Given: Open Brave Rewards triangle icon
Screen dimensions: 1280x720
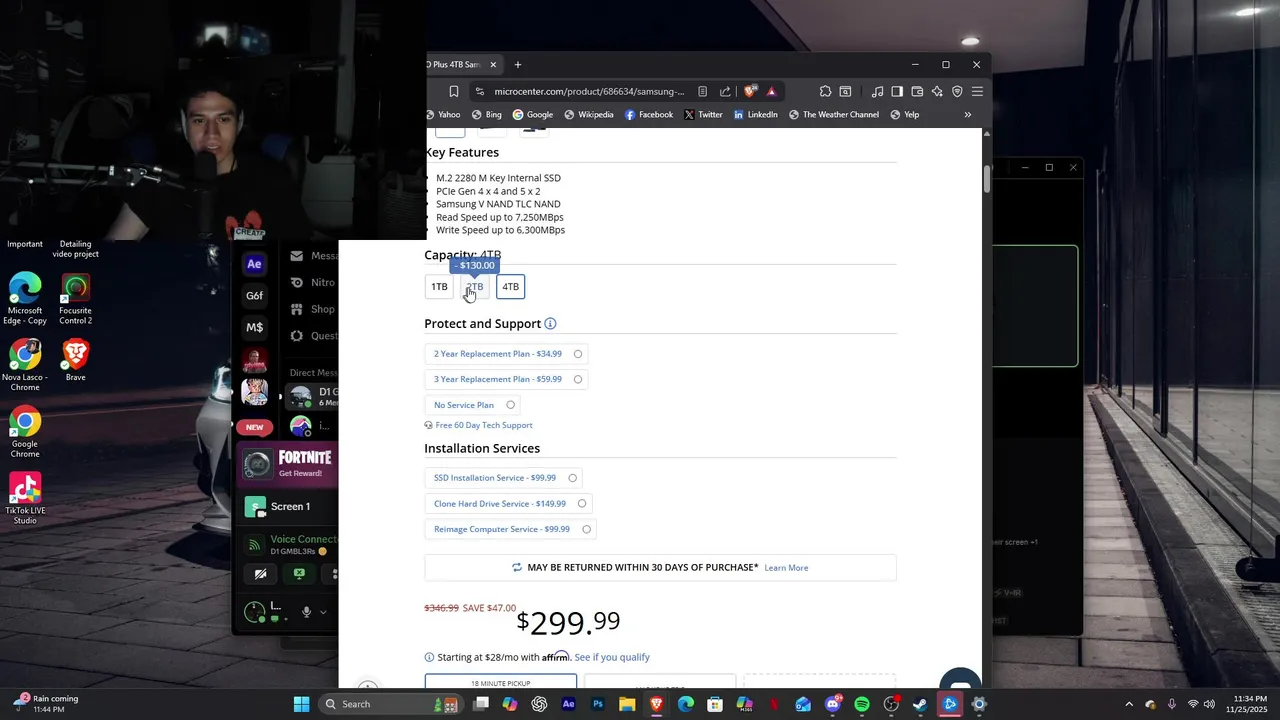Looking at the screenshot, I should pos(771,91).
